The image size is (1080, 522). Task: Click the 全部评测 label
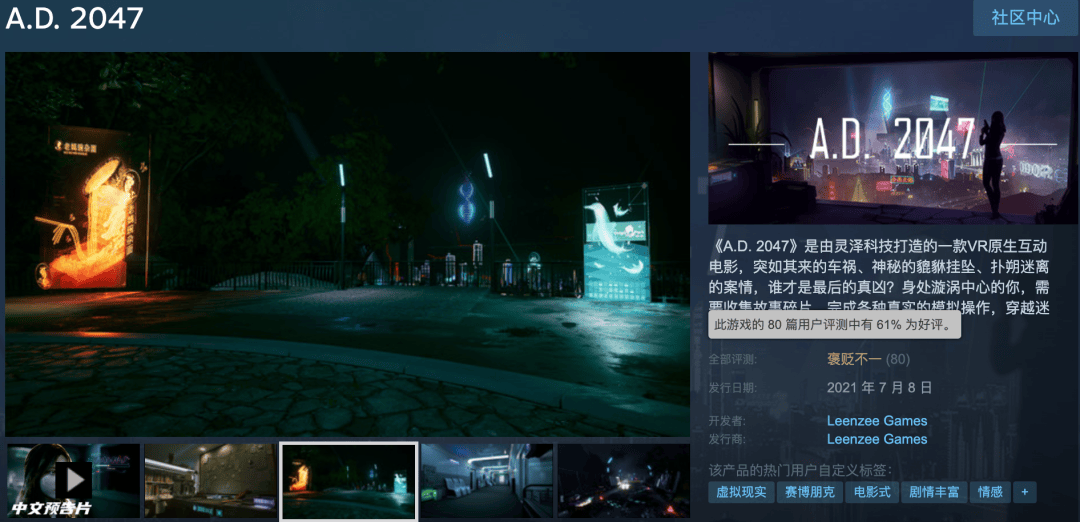pyautogui.click(x=732, y=359)
